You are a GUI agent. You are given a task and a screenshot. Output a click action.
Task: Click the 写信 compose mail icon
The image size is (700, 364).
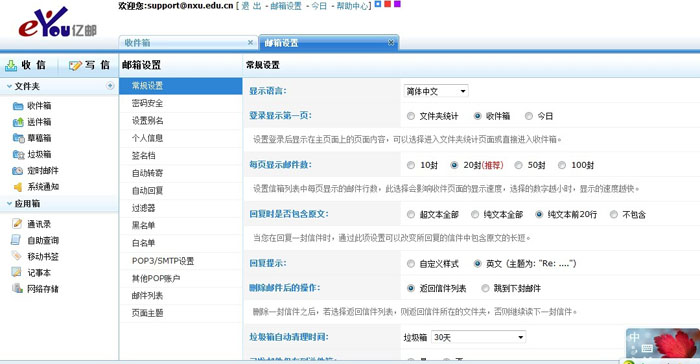[75, 66]
